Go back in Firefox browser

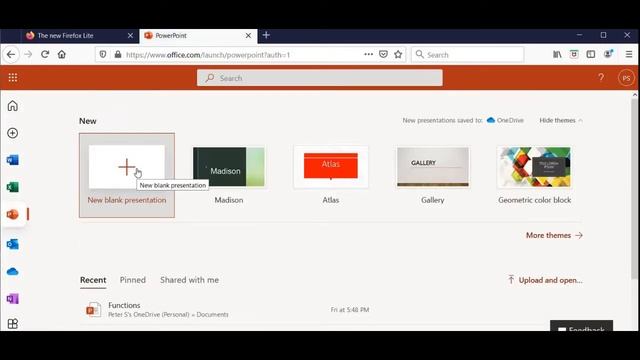[11, 54]
